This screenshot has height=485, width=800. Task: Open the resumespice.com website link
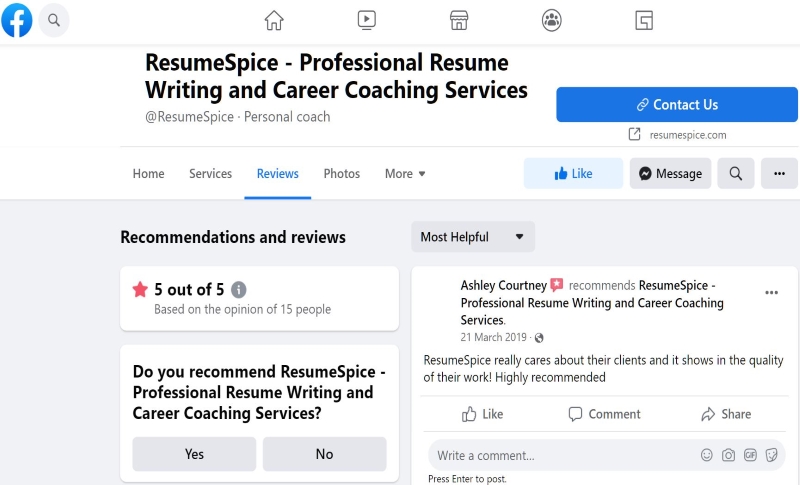tap(688, 135)
